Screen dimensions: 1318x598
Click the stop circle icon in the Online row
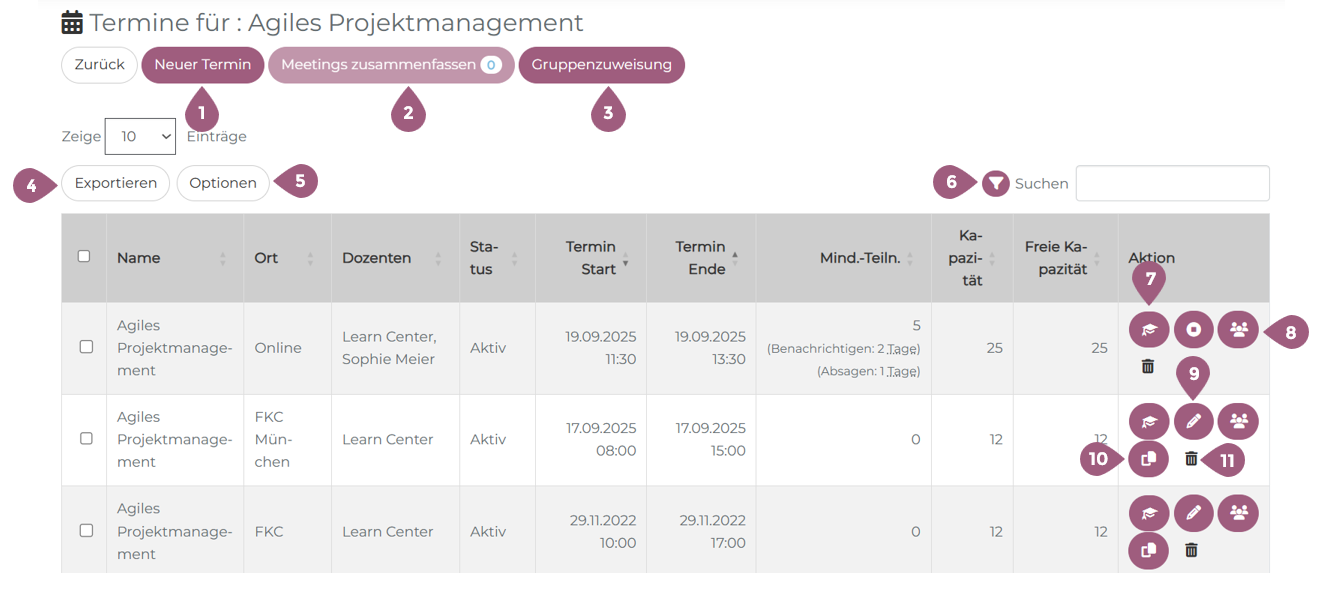point(1193,330)
